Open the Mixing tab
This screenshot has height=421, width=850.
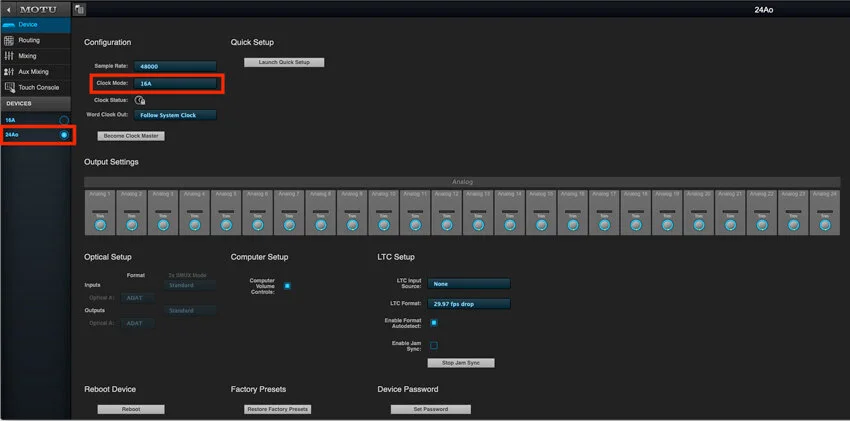click(35, 56)
